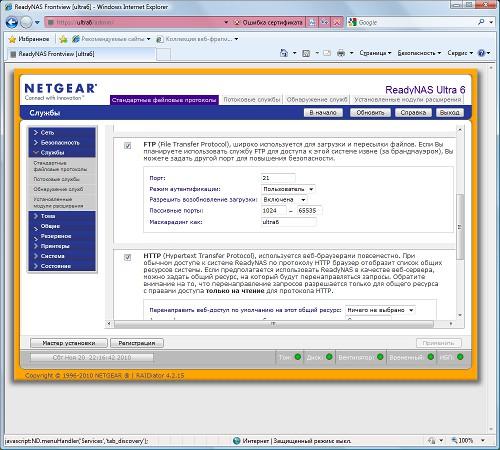
Task: Click the browser Back arrow button
Action: coord(12,22)
